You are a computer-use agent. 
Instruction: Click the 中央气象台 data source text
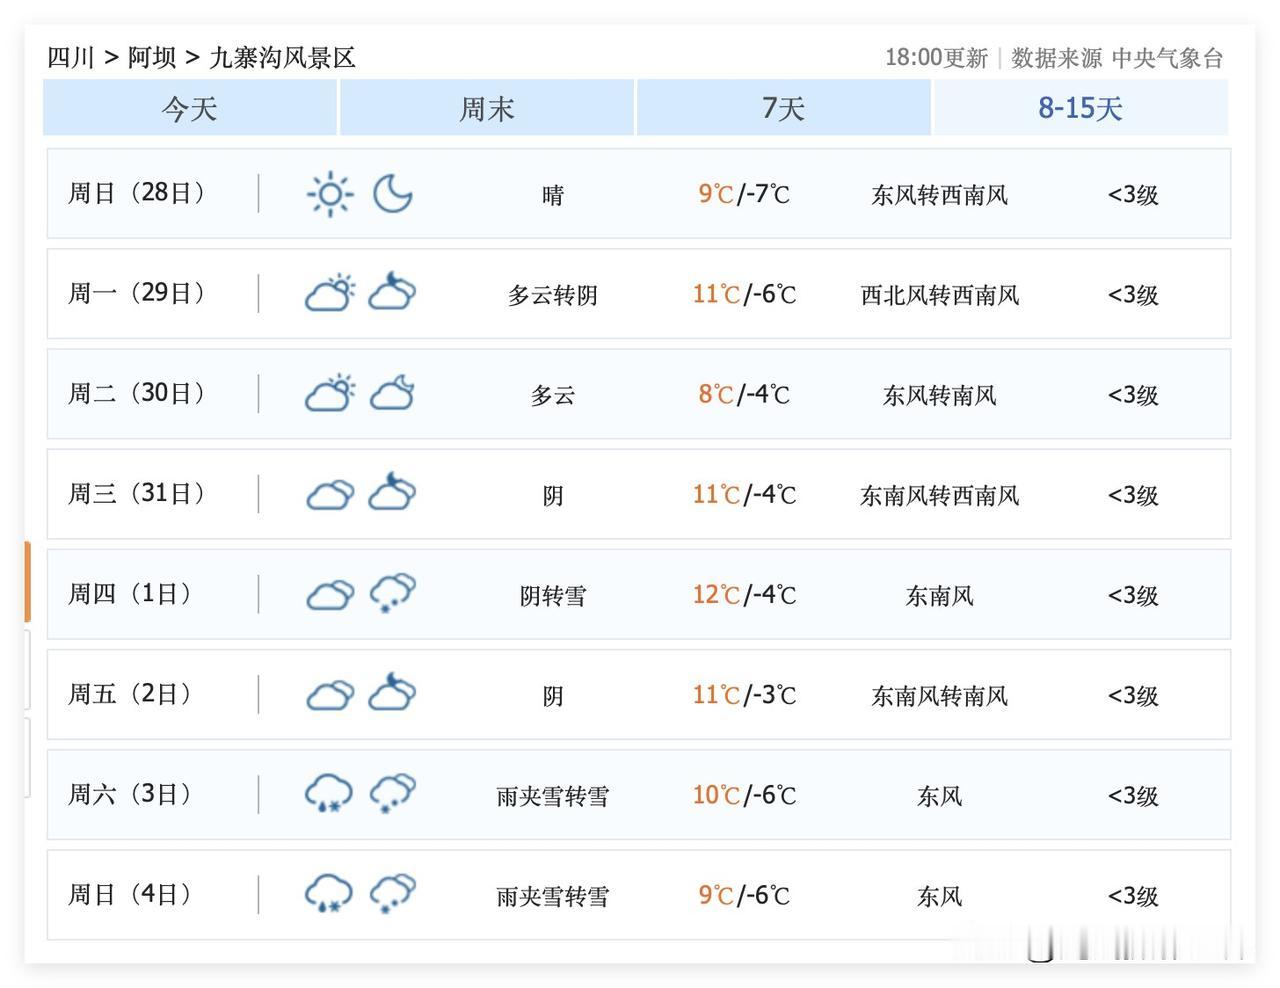pos(1166,58)
